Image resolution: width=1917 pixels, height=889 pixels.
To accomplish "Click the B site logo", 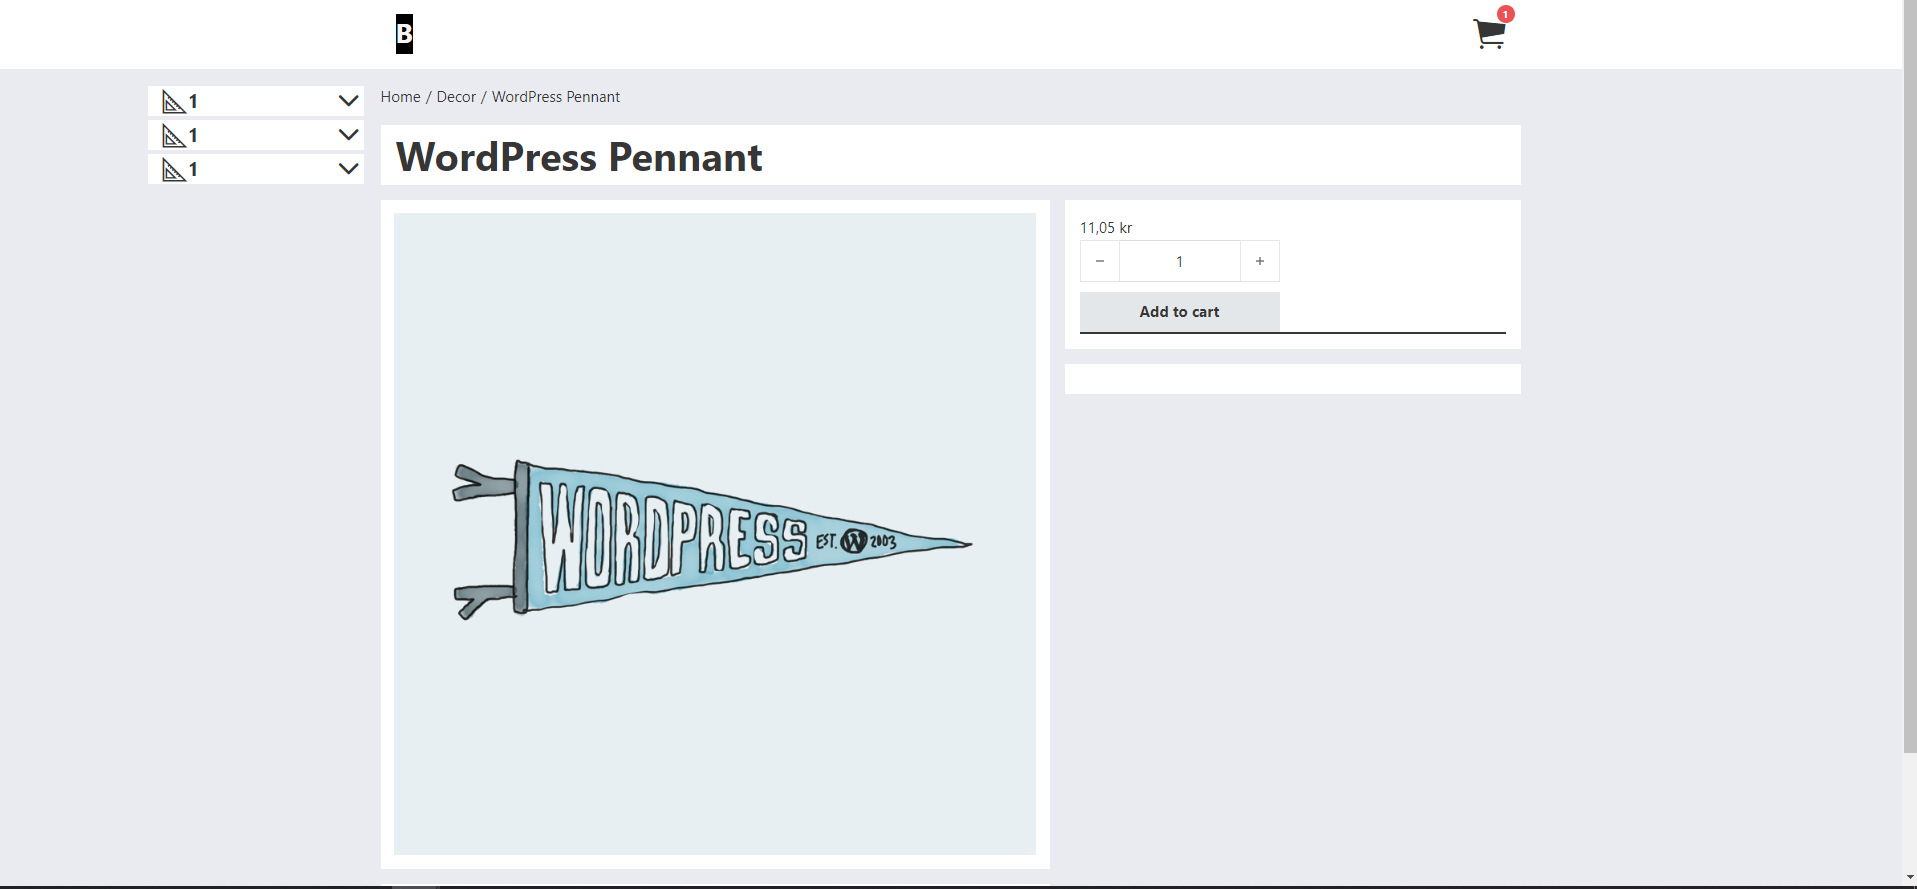I will tap(404, 34).
